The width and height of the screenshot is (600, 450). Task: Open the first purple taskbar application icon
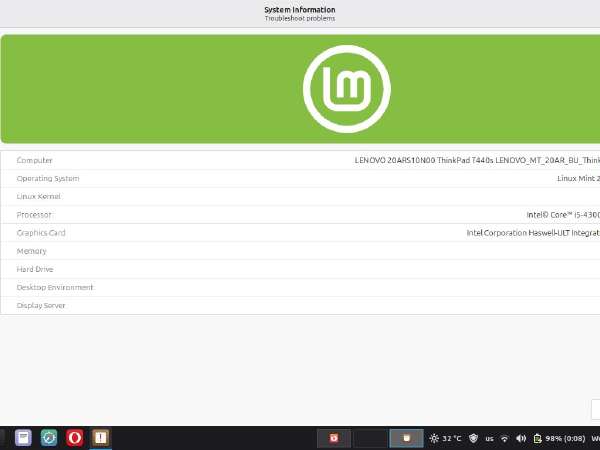coord(23,438)
